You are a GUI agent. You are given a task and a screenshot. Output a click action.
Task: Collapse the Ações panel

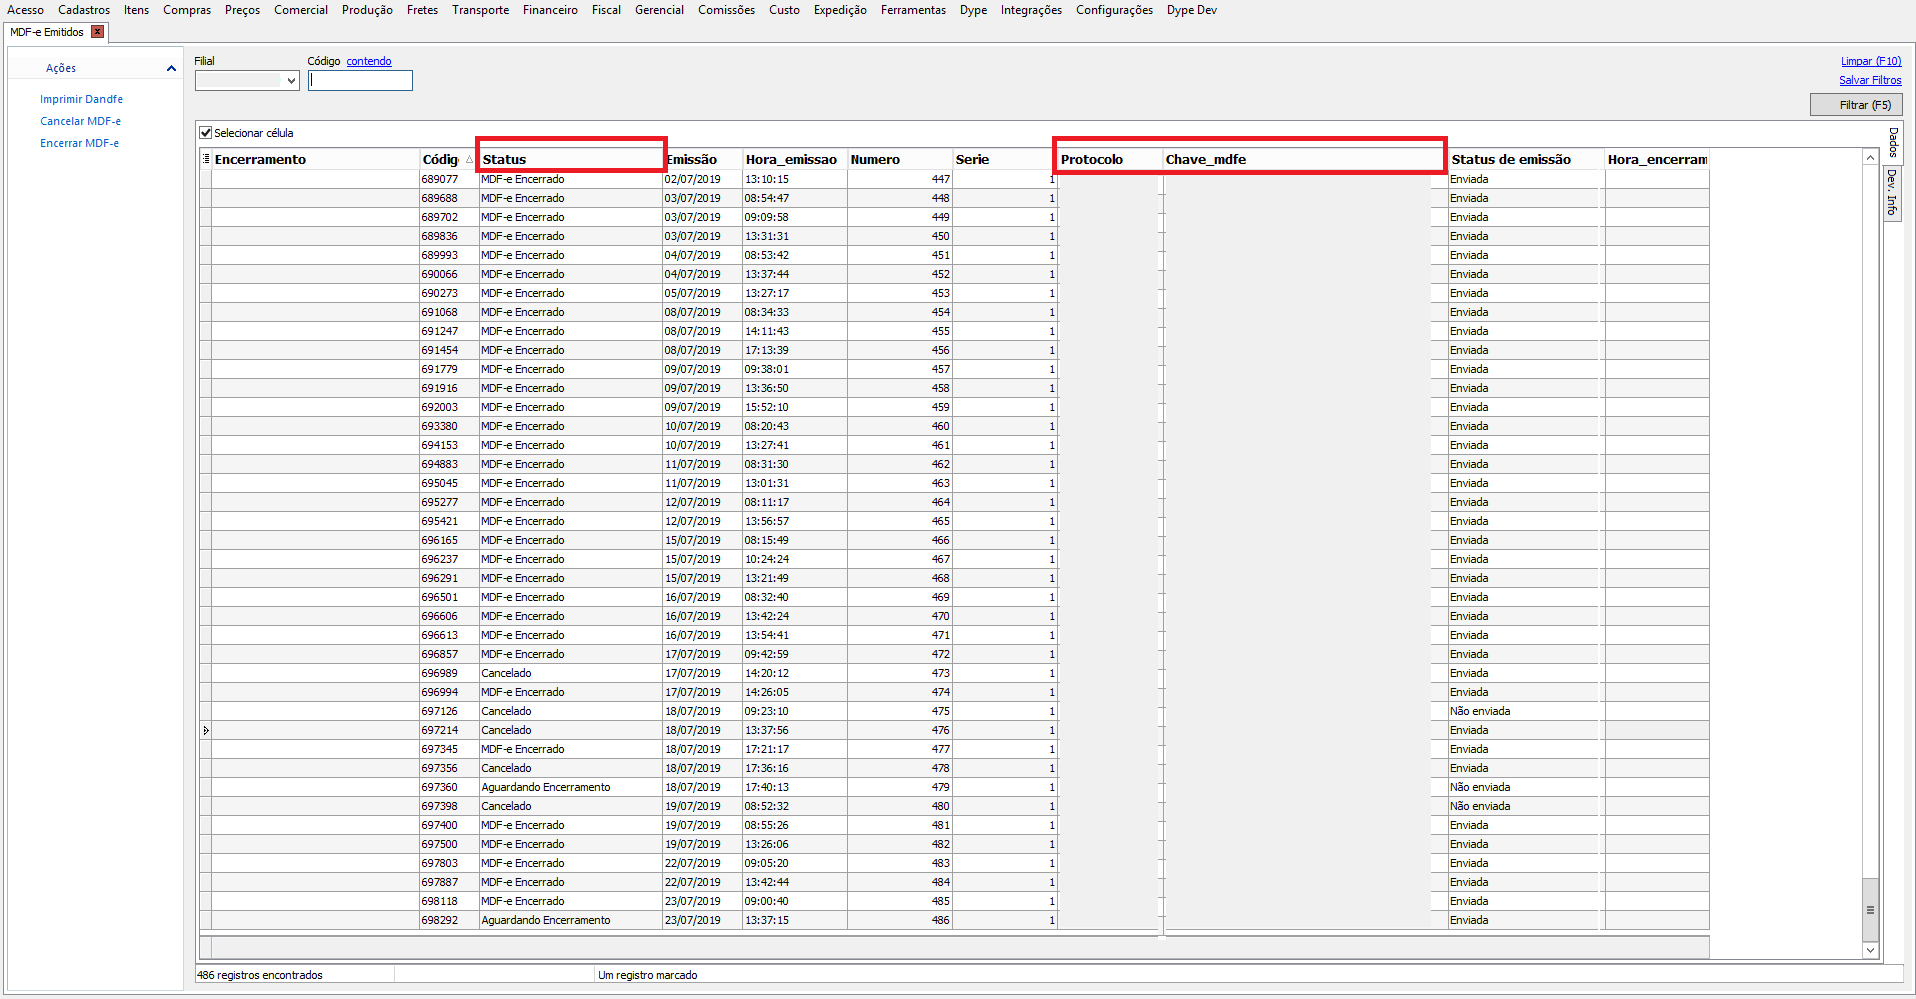(x=171, y=68)
